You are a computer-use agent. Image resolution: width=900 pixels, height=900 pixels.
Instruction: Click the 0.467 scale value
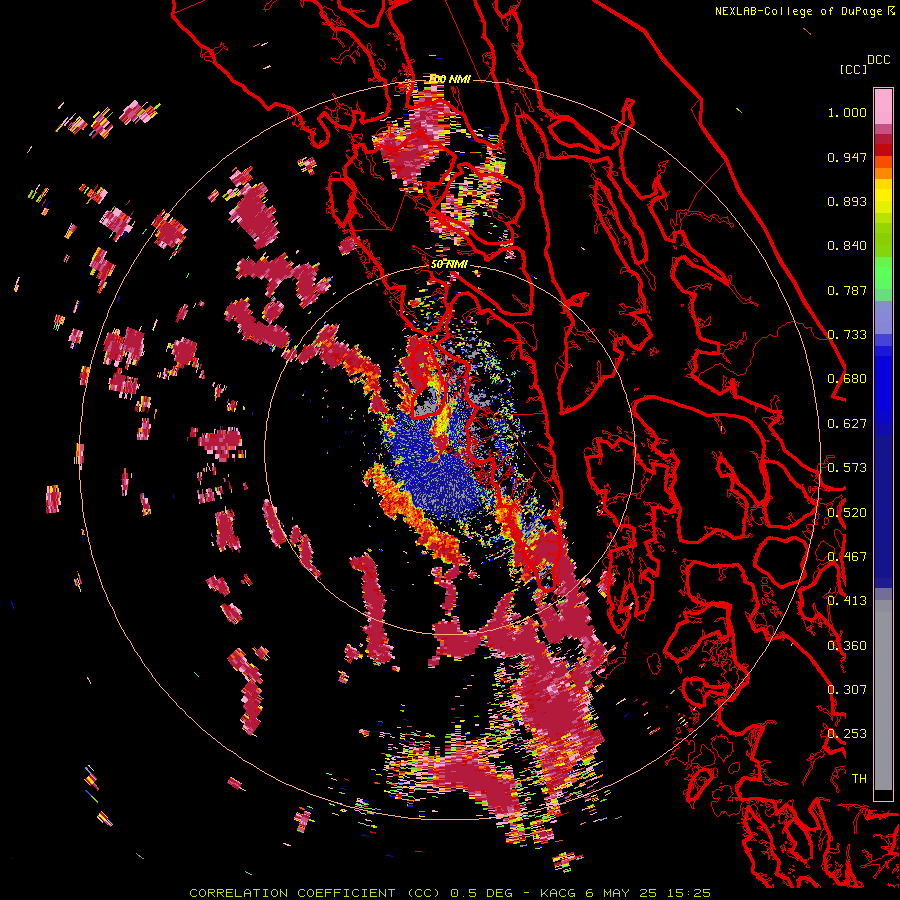click(x=847, y=557)
